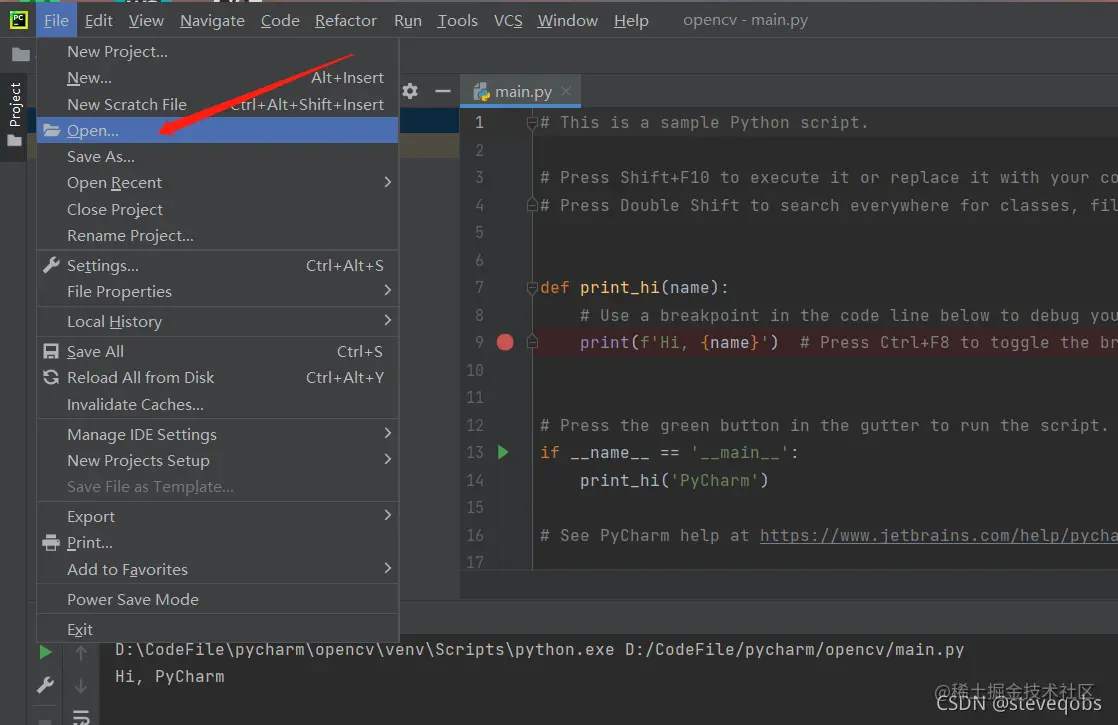
Task: Click the wrench icon beside Settings...
Action: [51, 265]
